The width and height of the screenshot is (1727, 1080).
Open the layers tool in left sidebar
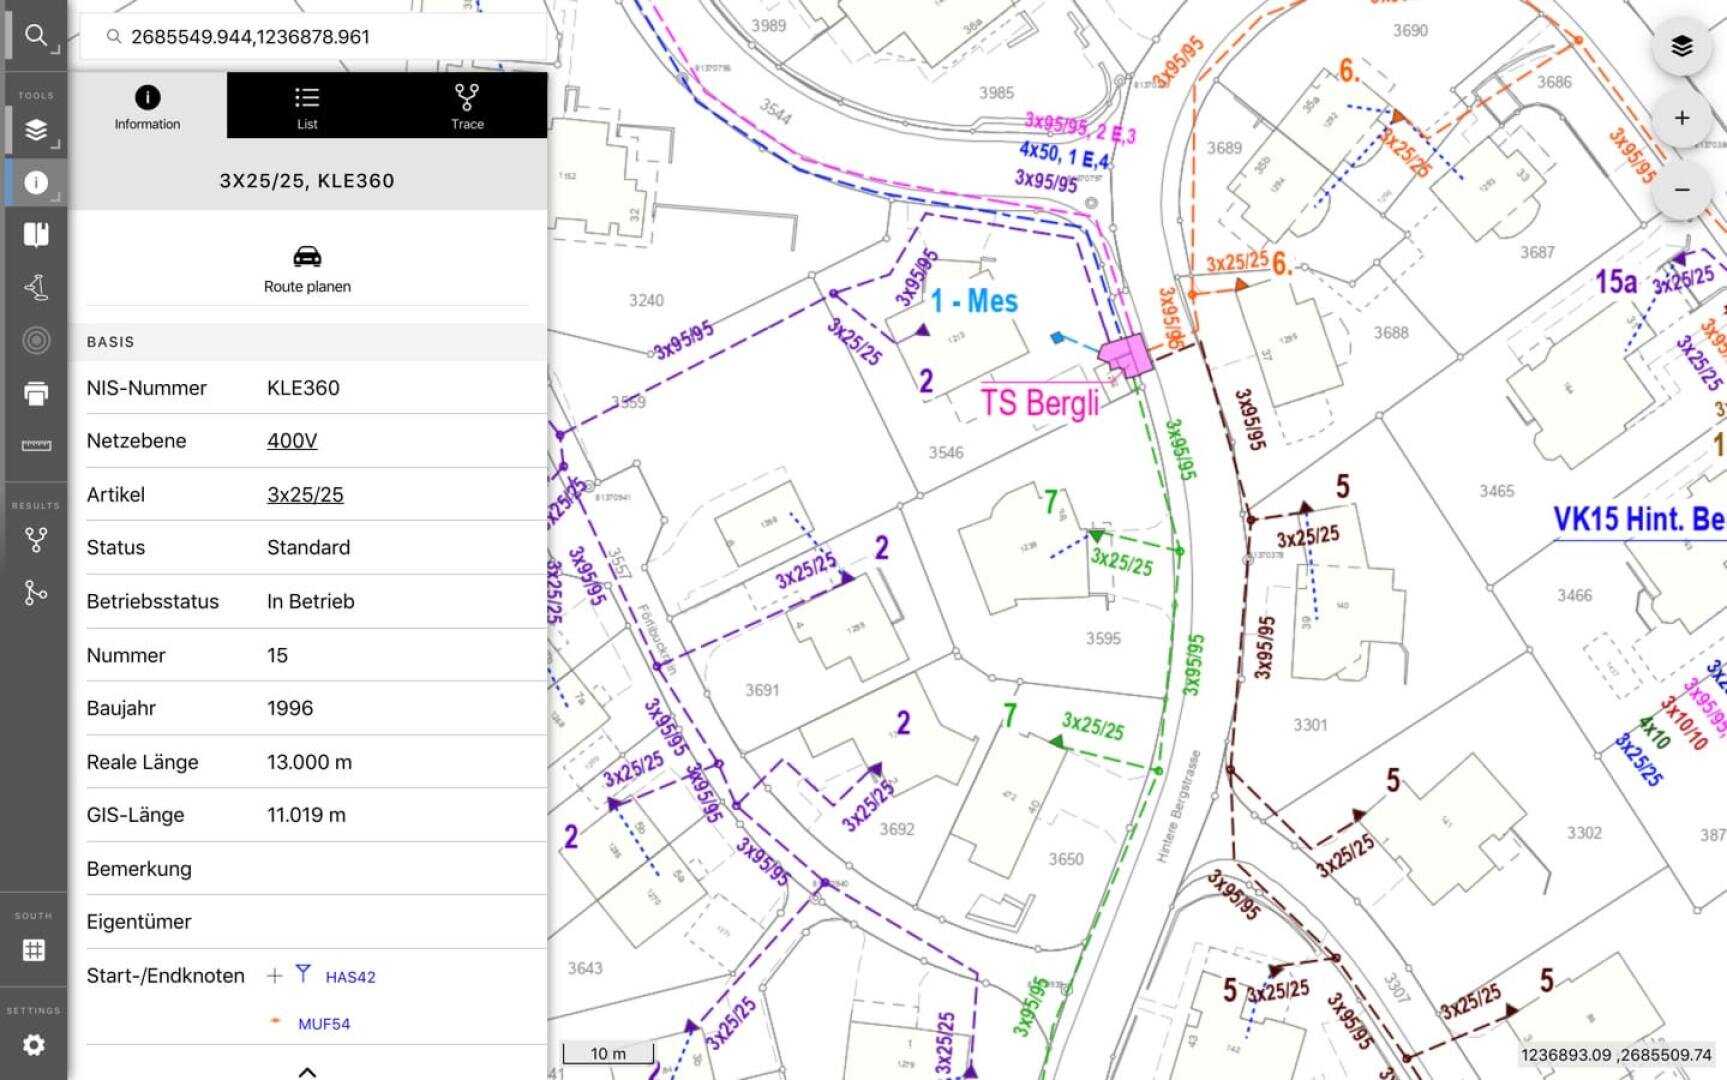(36, 130)
